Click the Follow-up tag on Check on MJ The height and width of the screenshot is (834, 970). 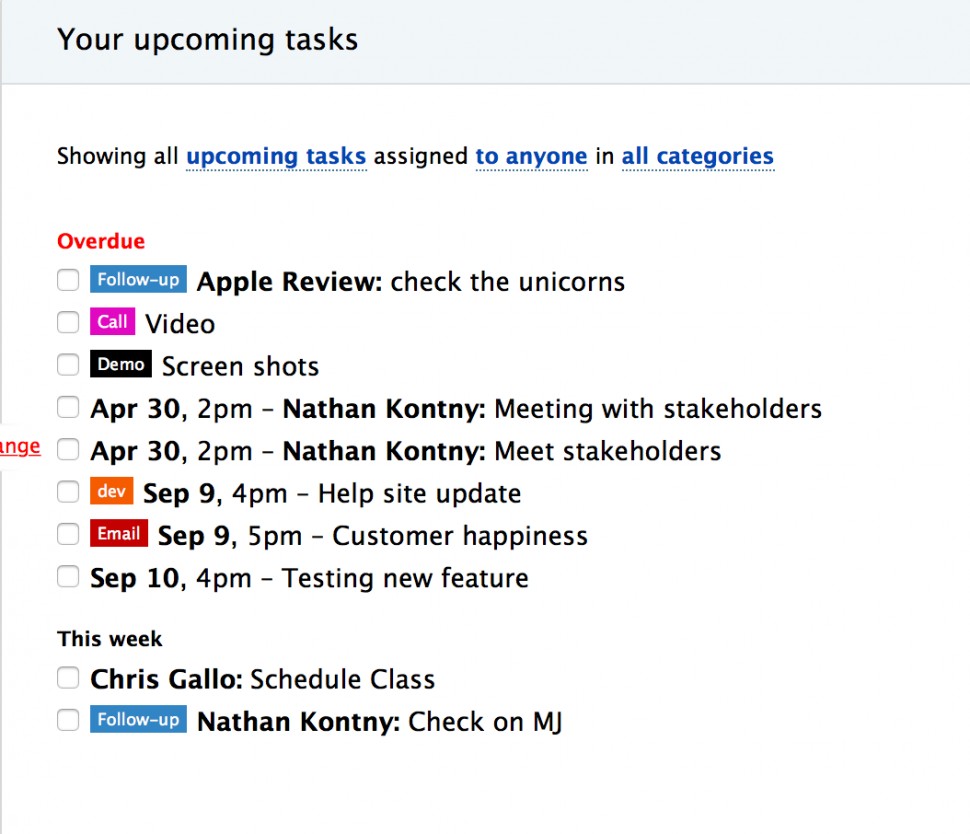pos(138,719)
